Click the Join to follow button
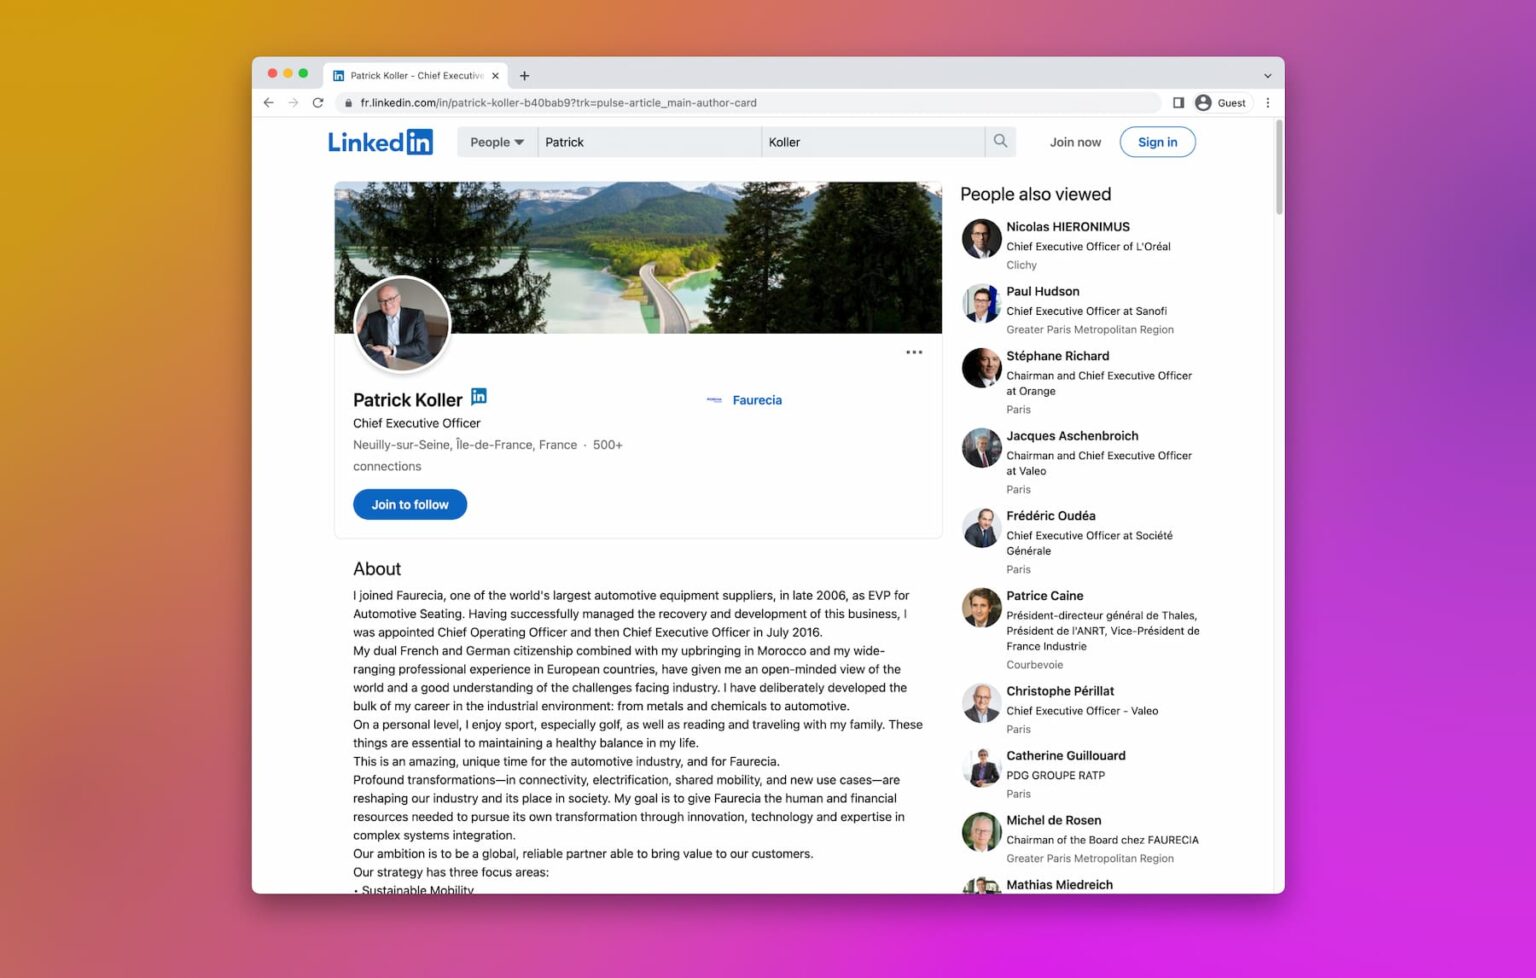Image resolution: width=1536 pixels, height=978 pixels. pos(409,504)
